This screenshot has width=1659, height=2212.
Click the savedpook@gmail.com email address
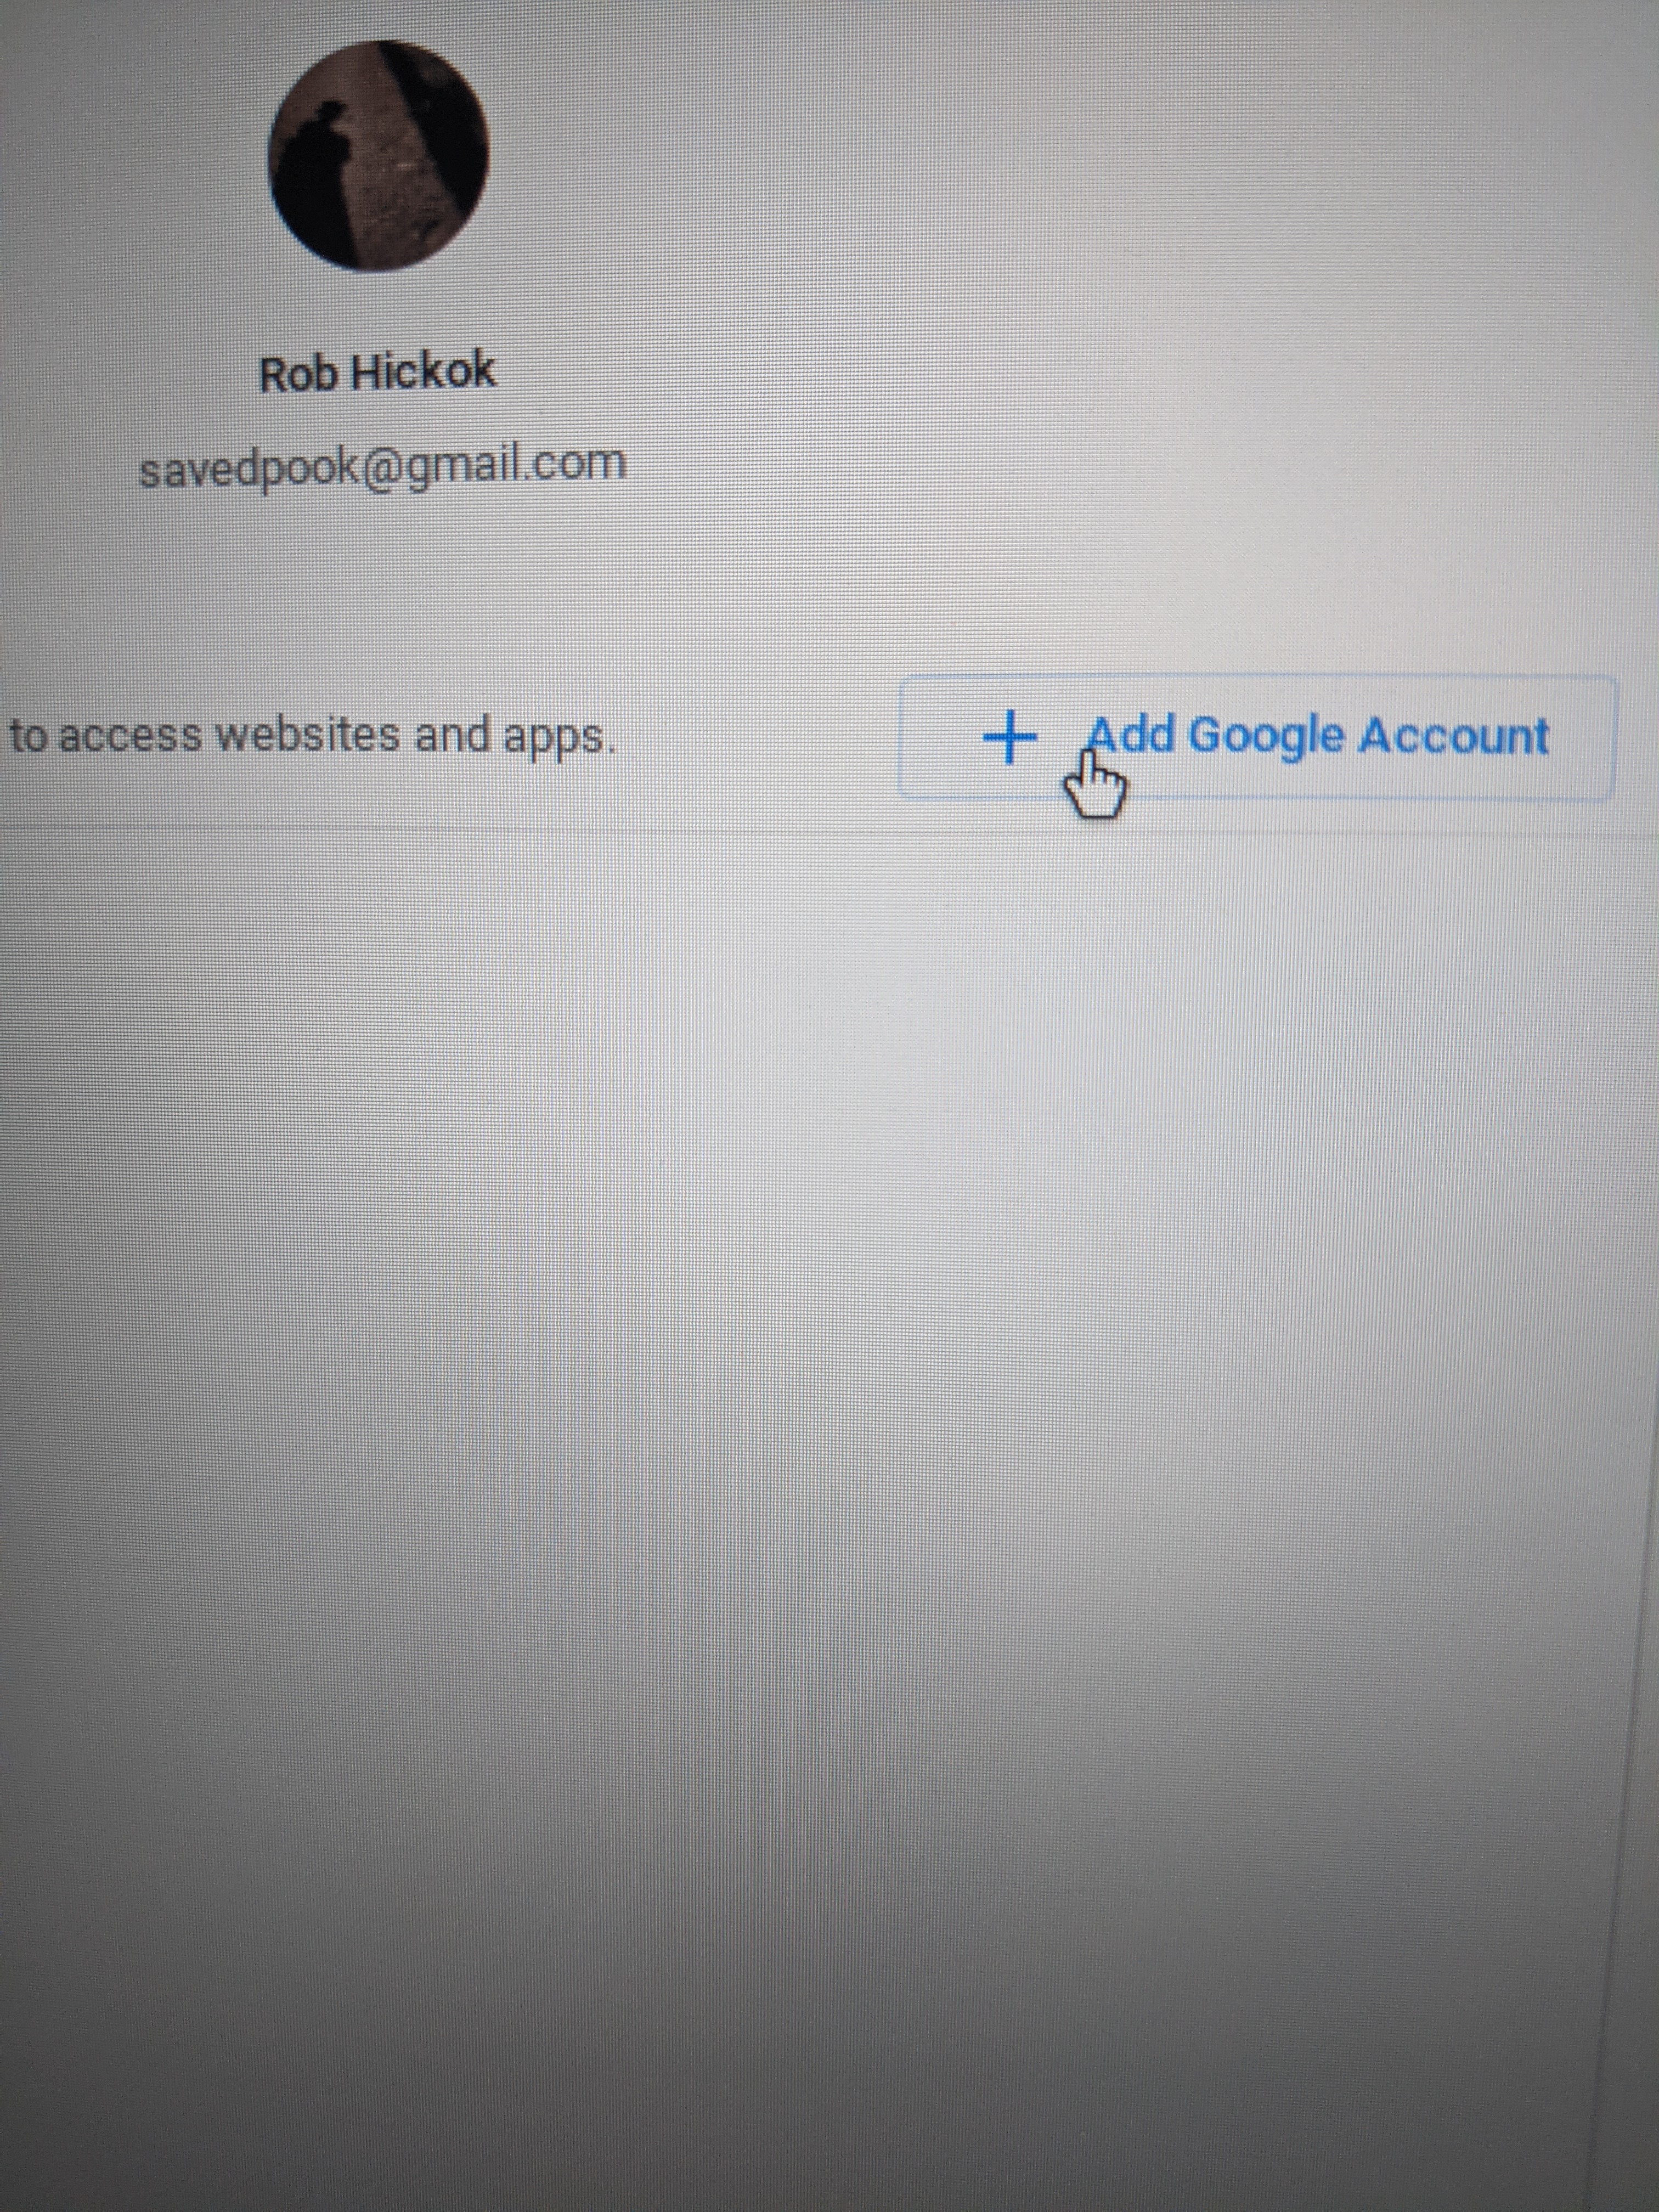[x=382, y=466]
